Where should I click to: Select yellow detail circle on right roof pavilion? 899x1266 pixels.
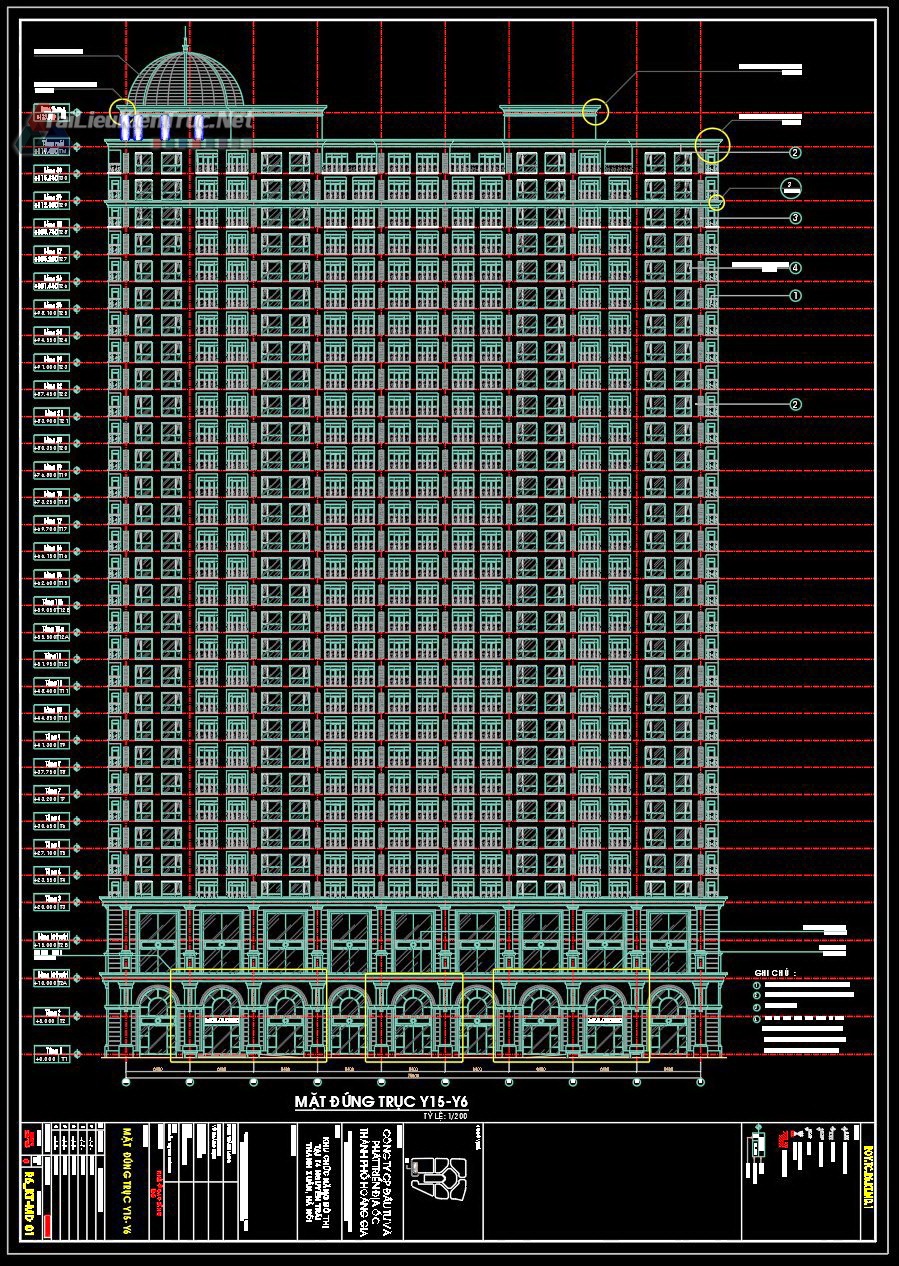click(x=595, y=110)
